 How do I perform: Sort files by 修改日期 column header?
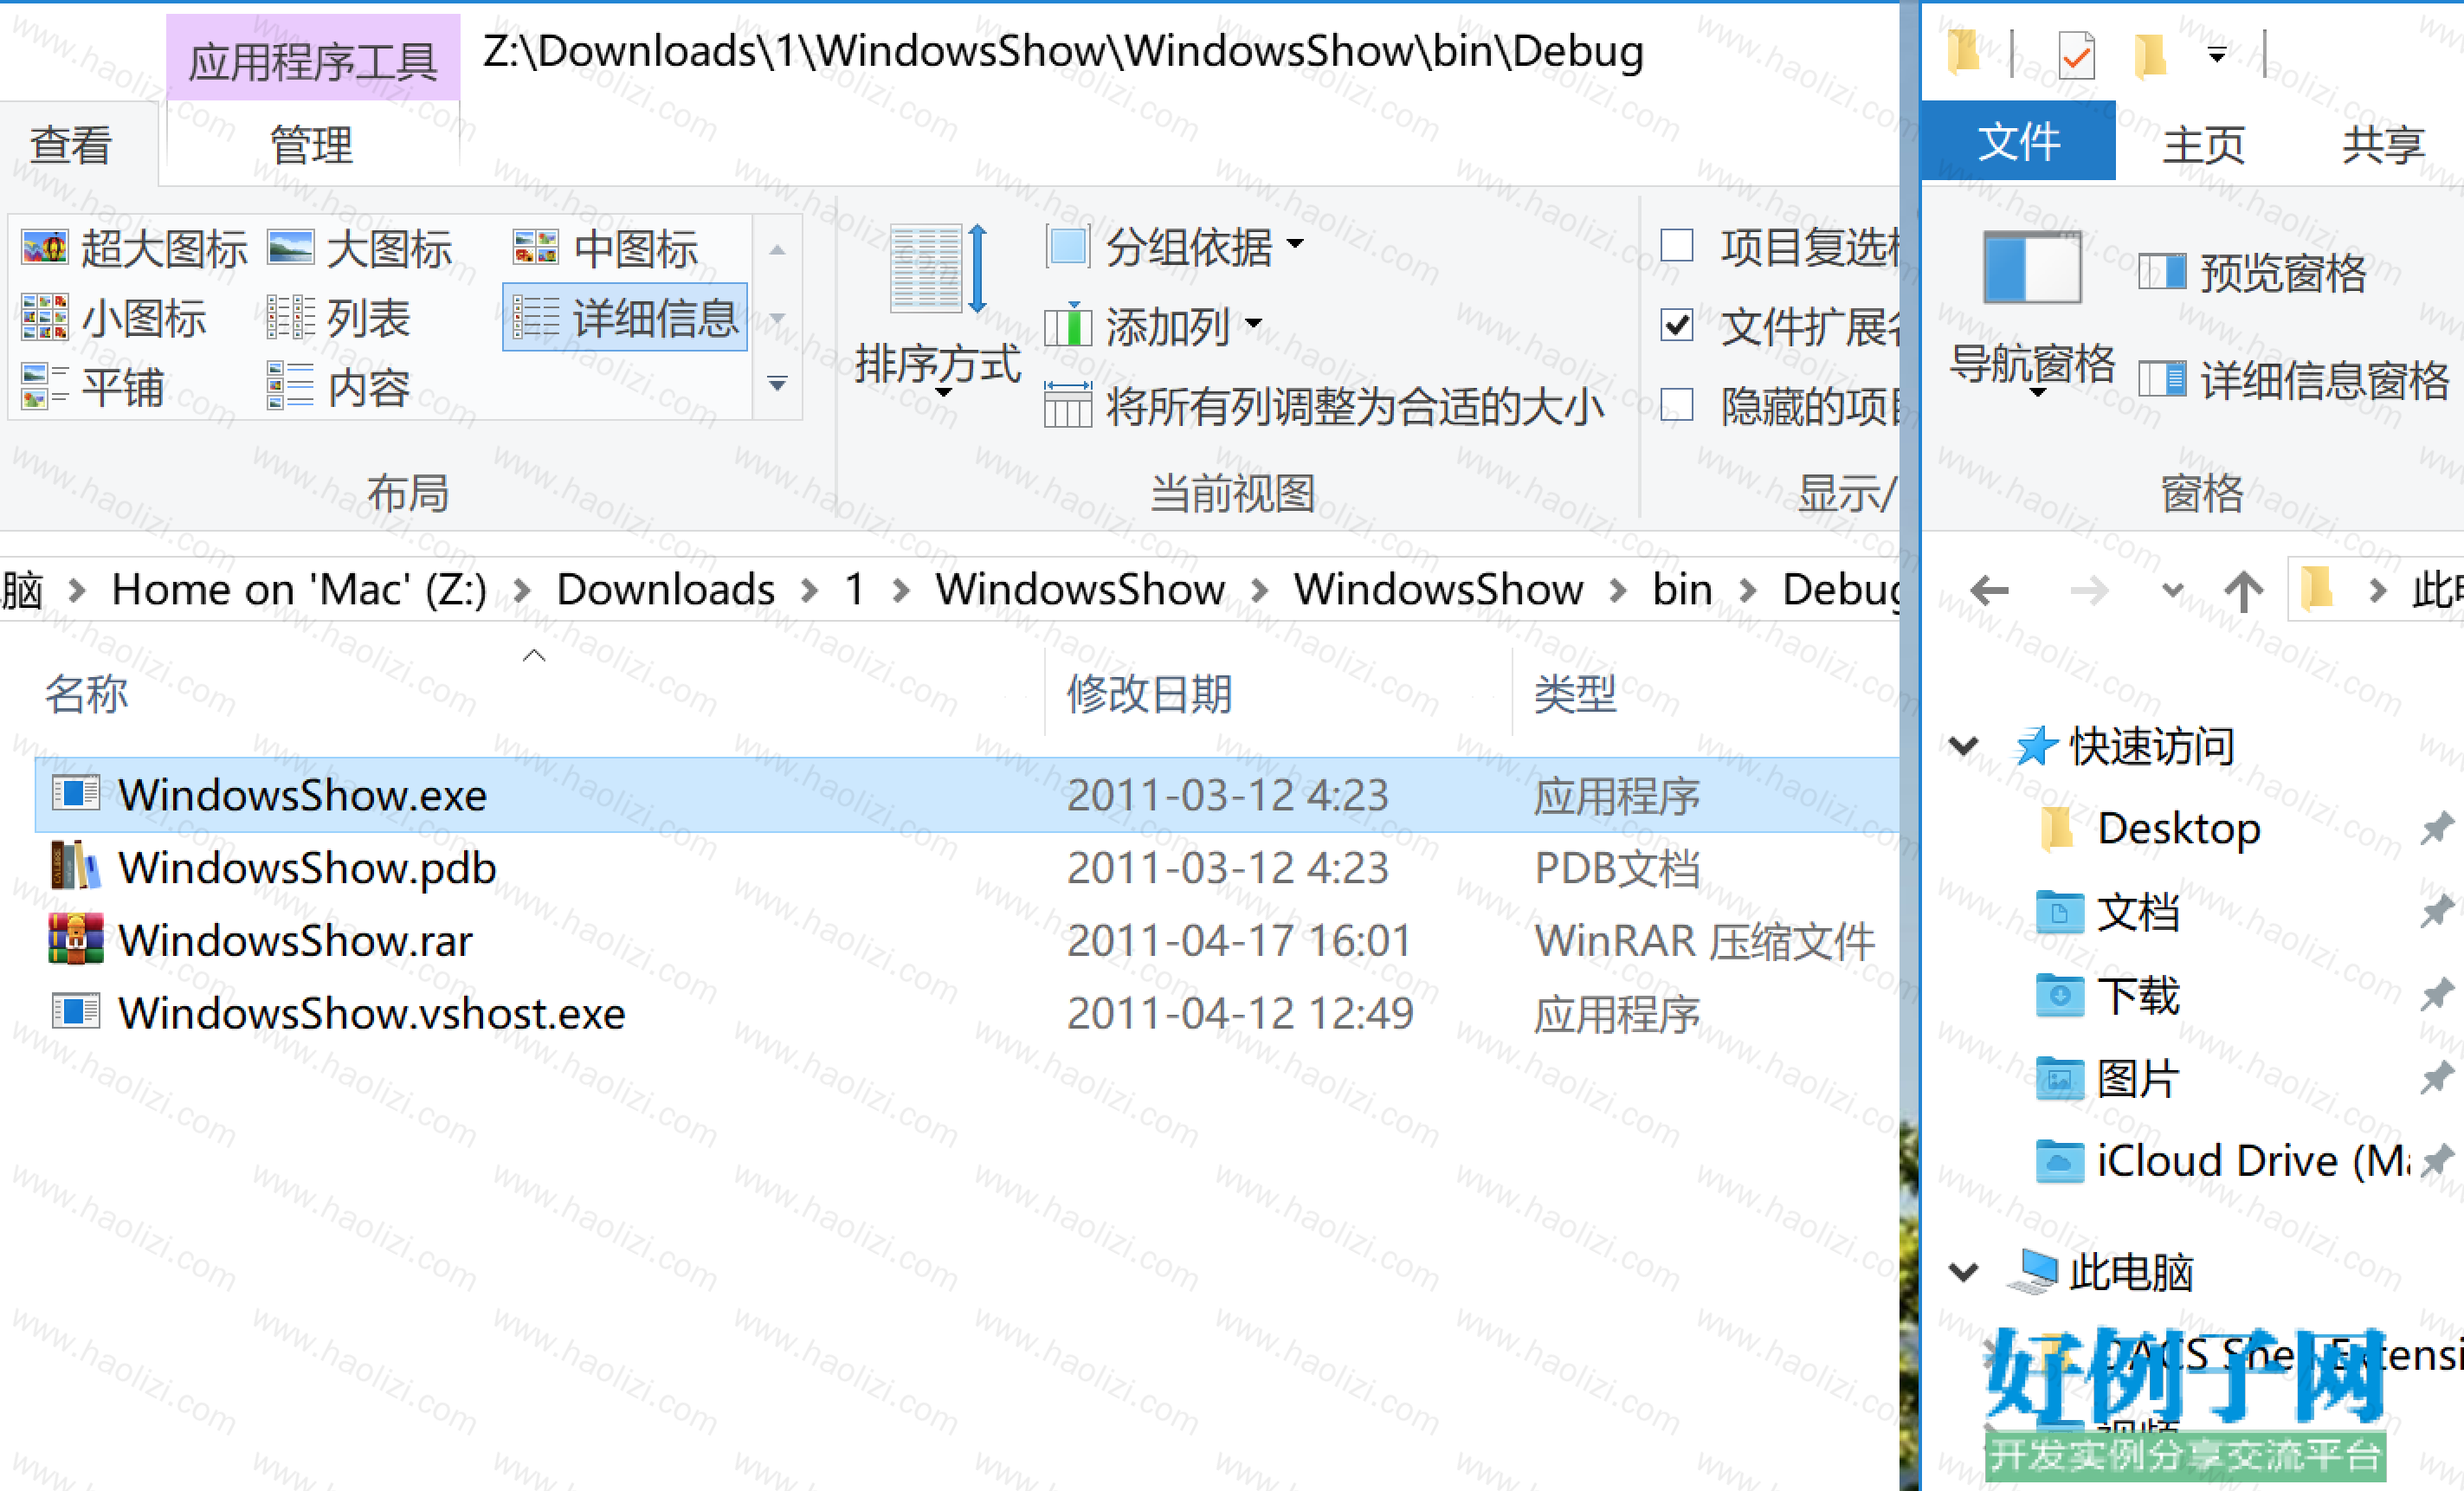click(1149, 693)
